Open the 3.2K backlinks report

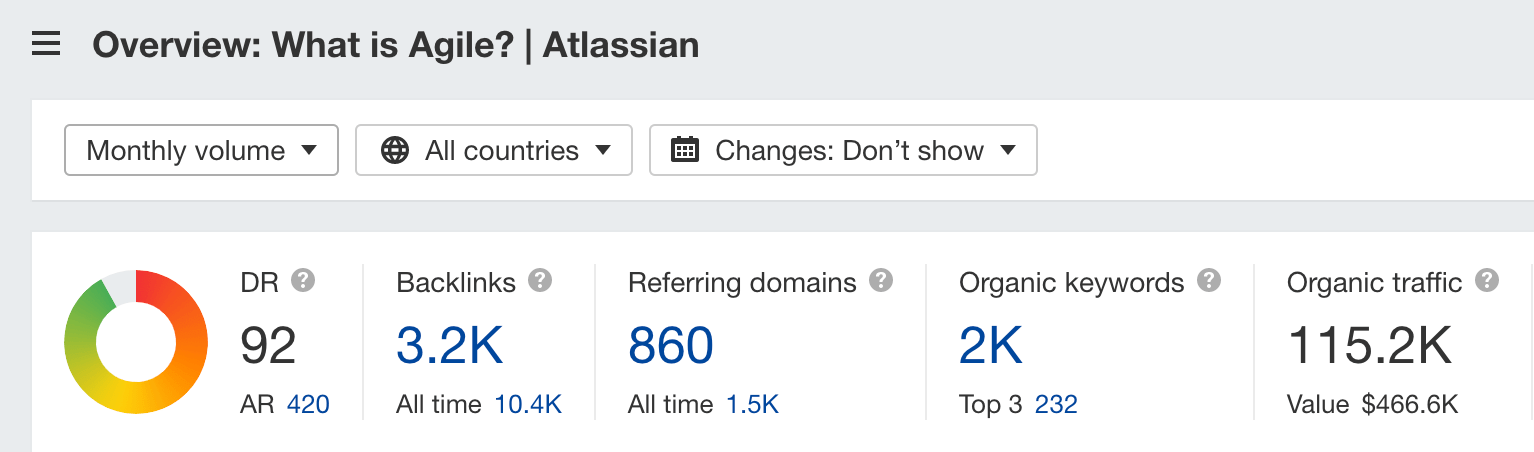pyautogui.click(x=450, y=346)
